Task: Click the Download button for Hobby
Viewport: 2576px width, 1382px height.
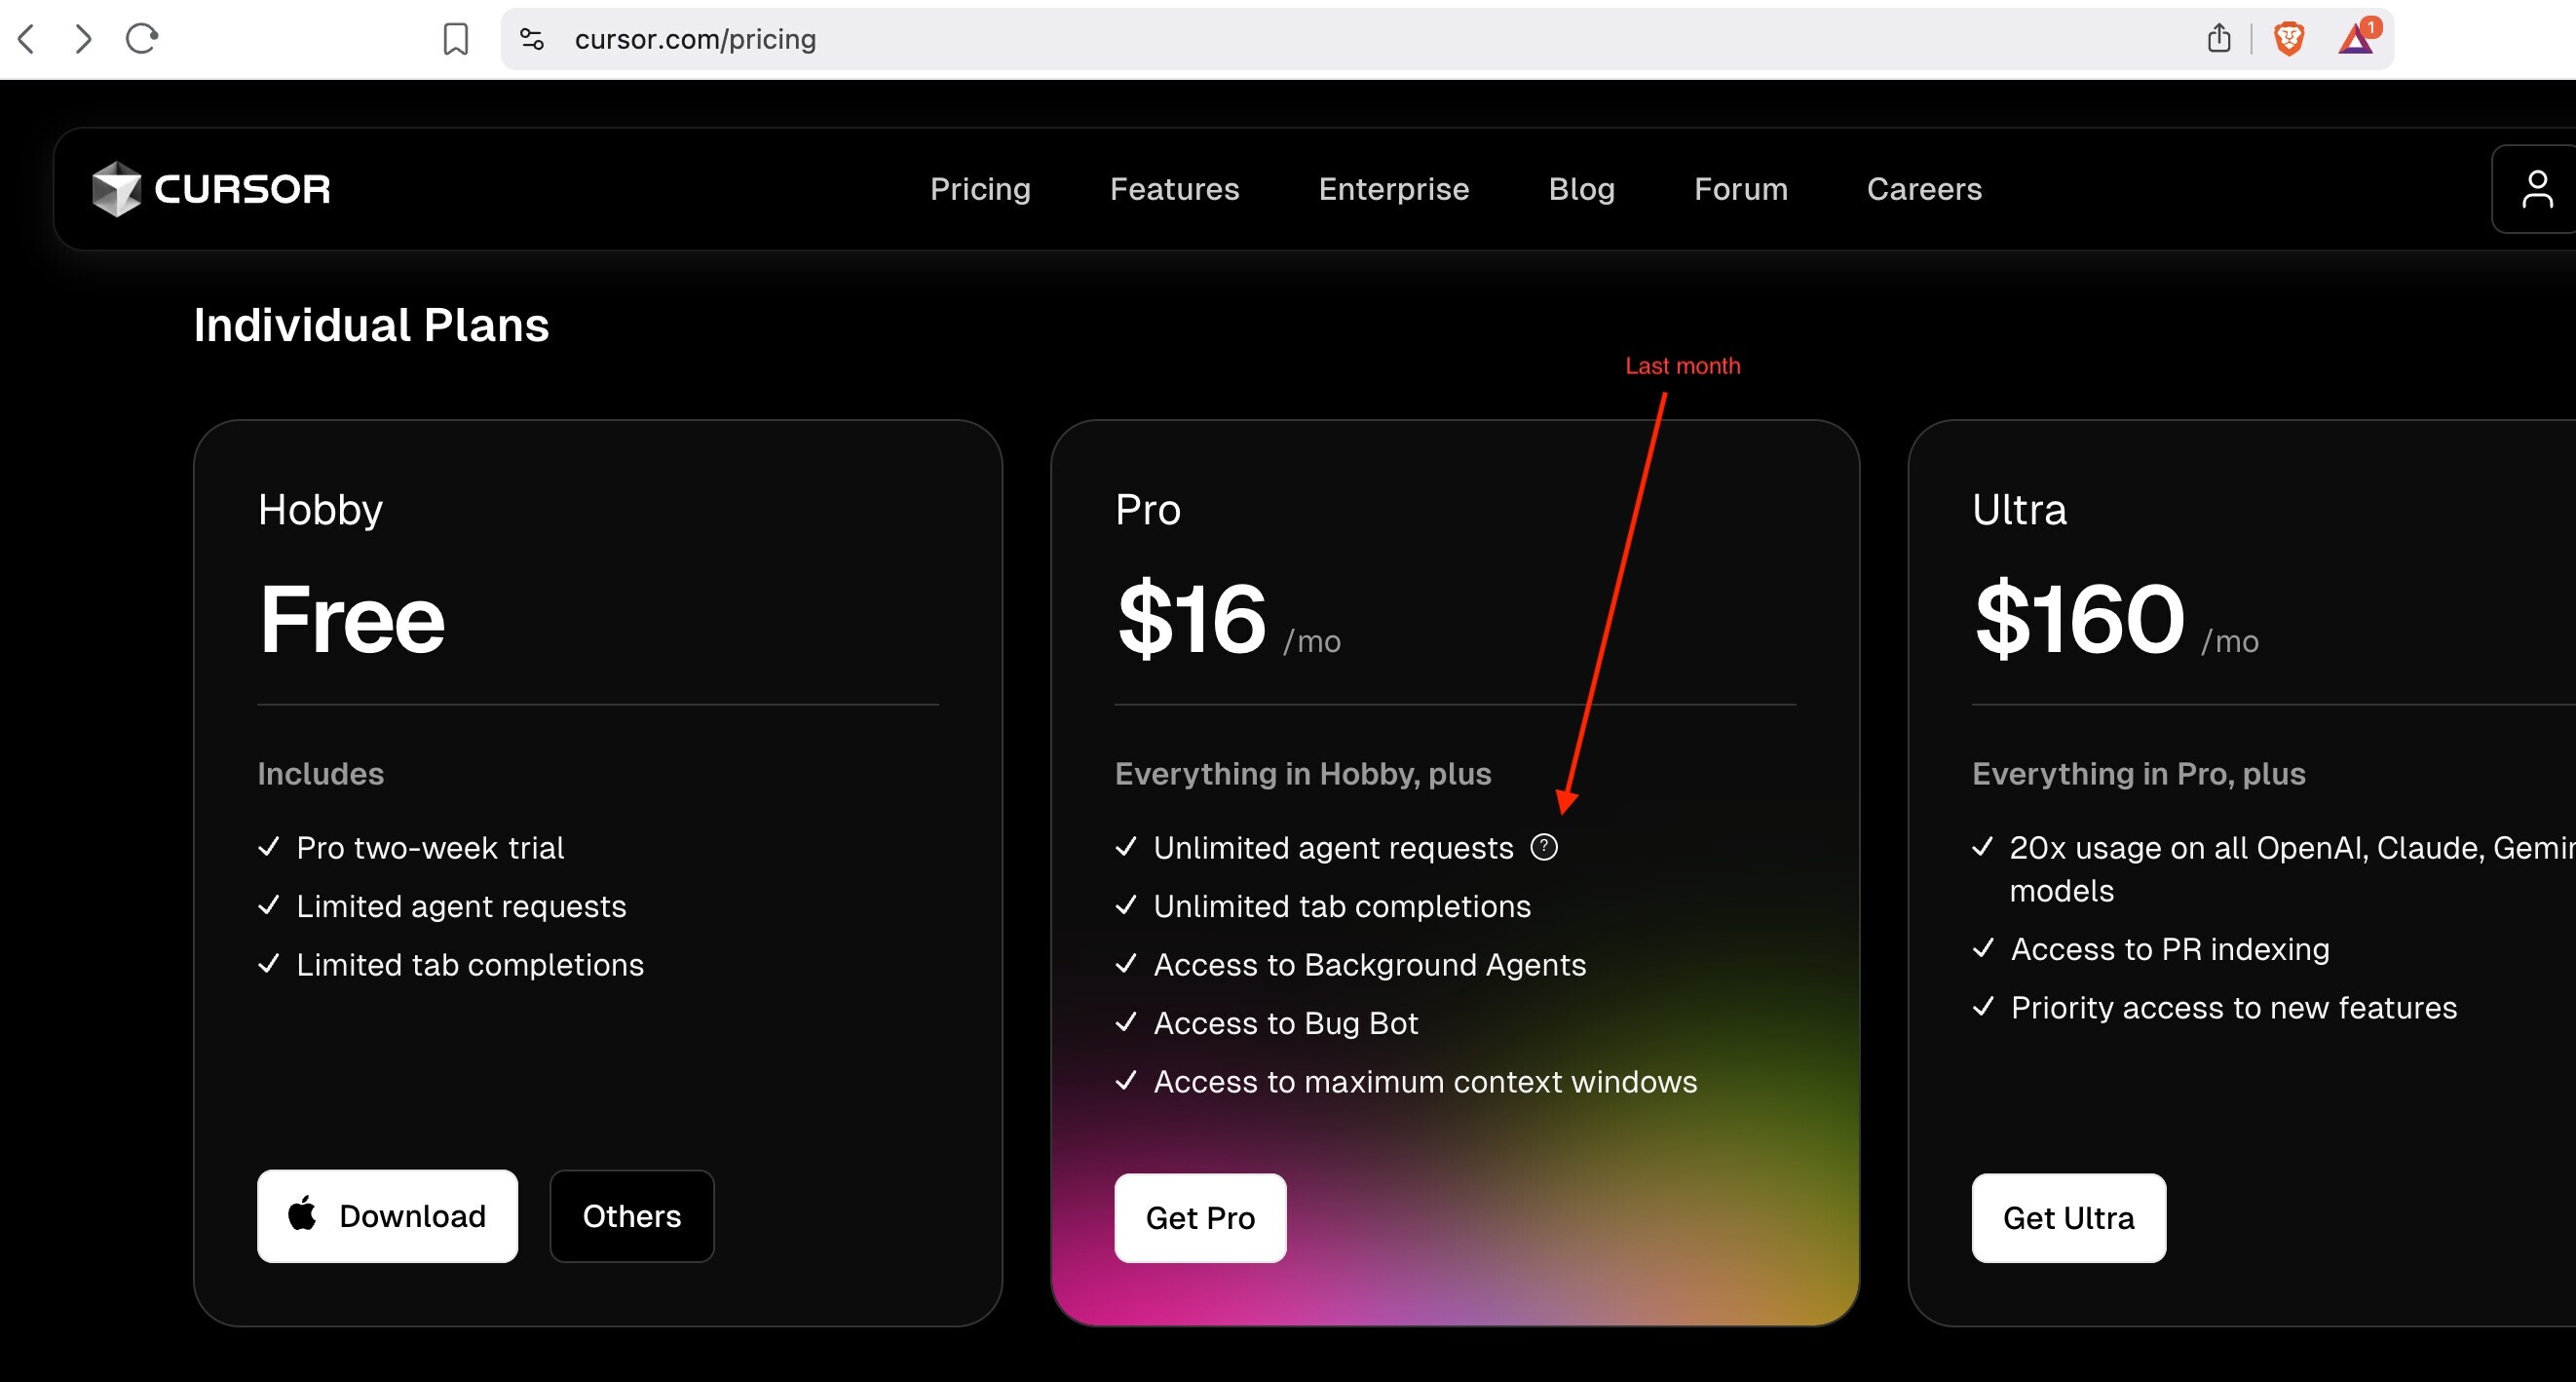Action: [387, 1216]
